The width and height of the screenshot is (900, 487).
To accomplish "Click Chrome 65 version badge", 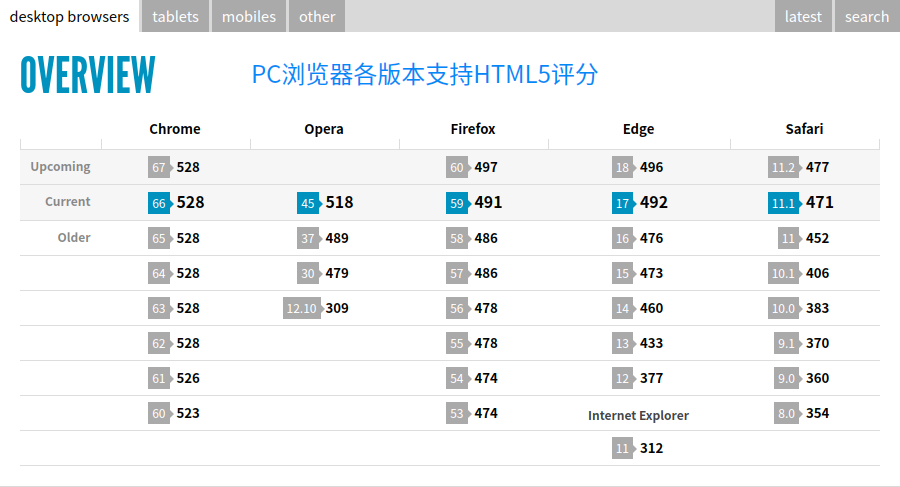I will click(x=159, y=238).
